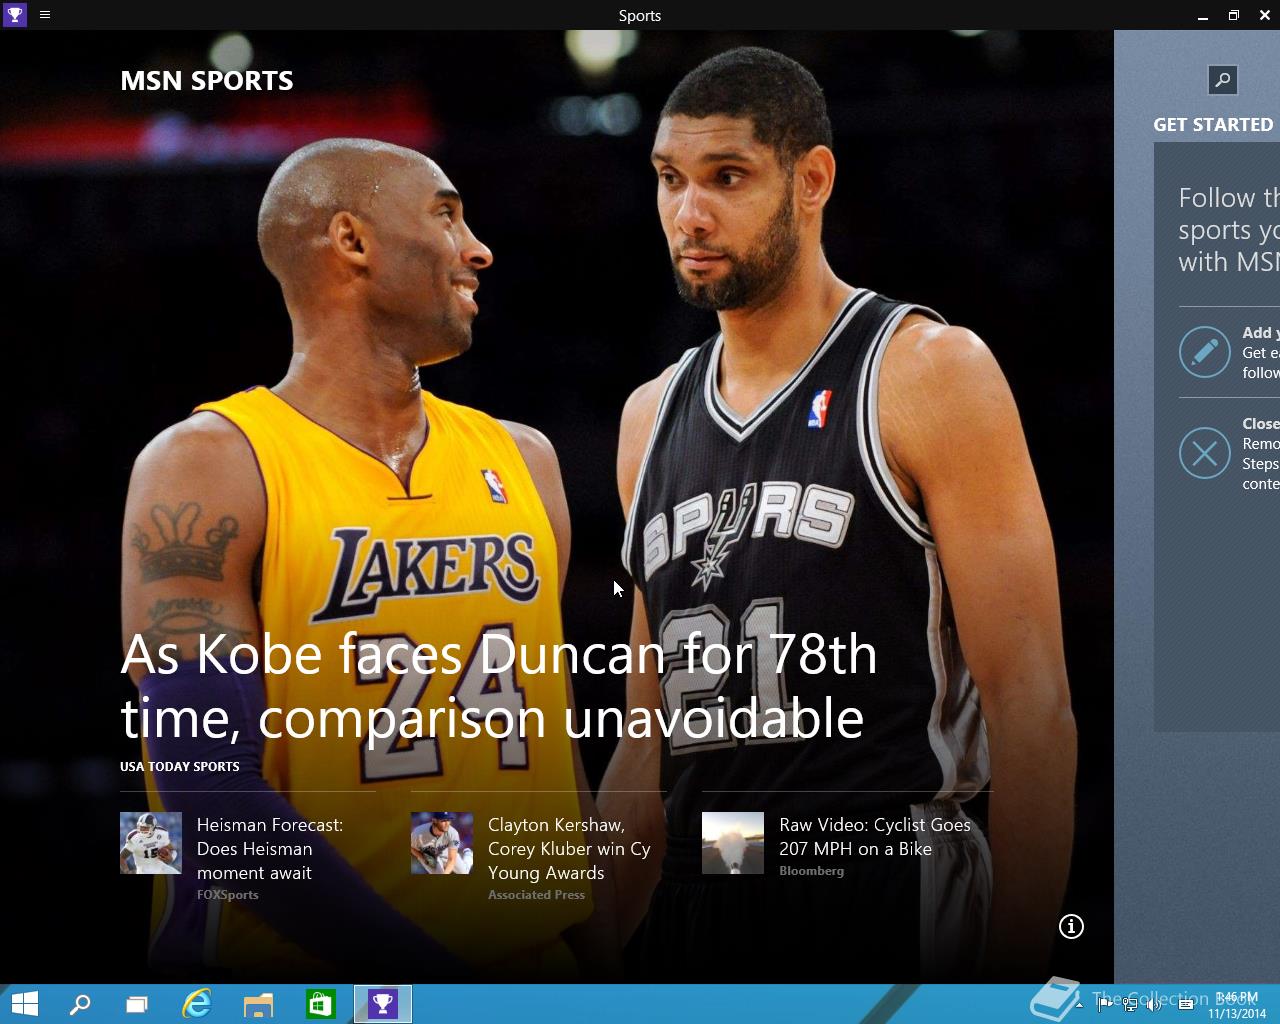
Task: Open the volume speaker tray icon
Action: click(x=1155, y=1005)
